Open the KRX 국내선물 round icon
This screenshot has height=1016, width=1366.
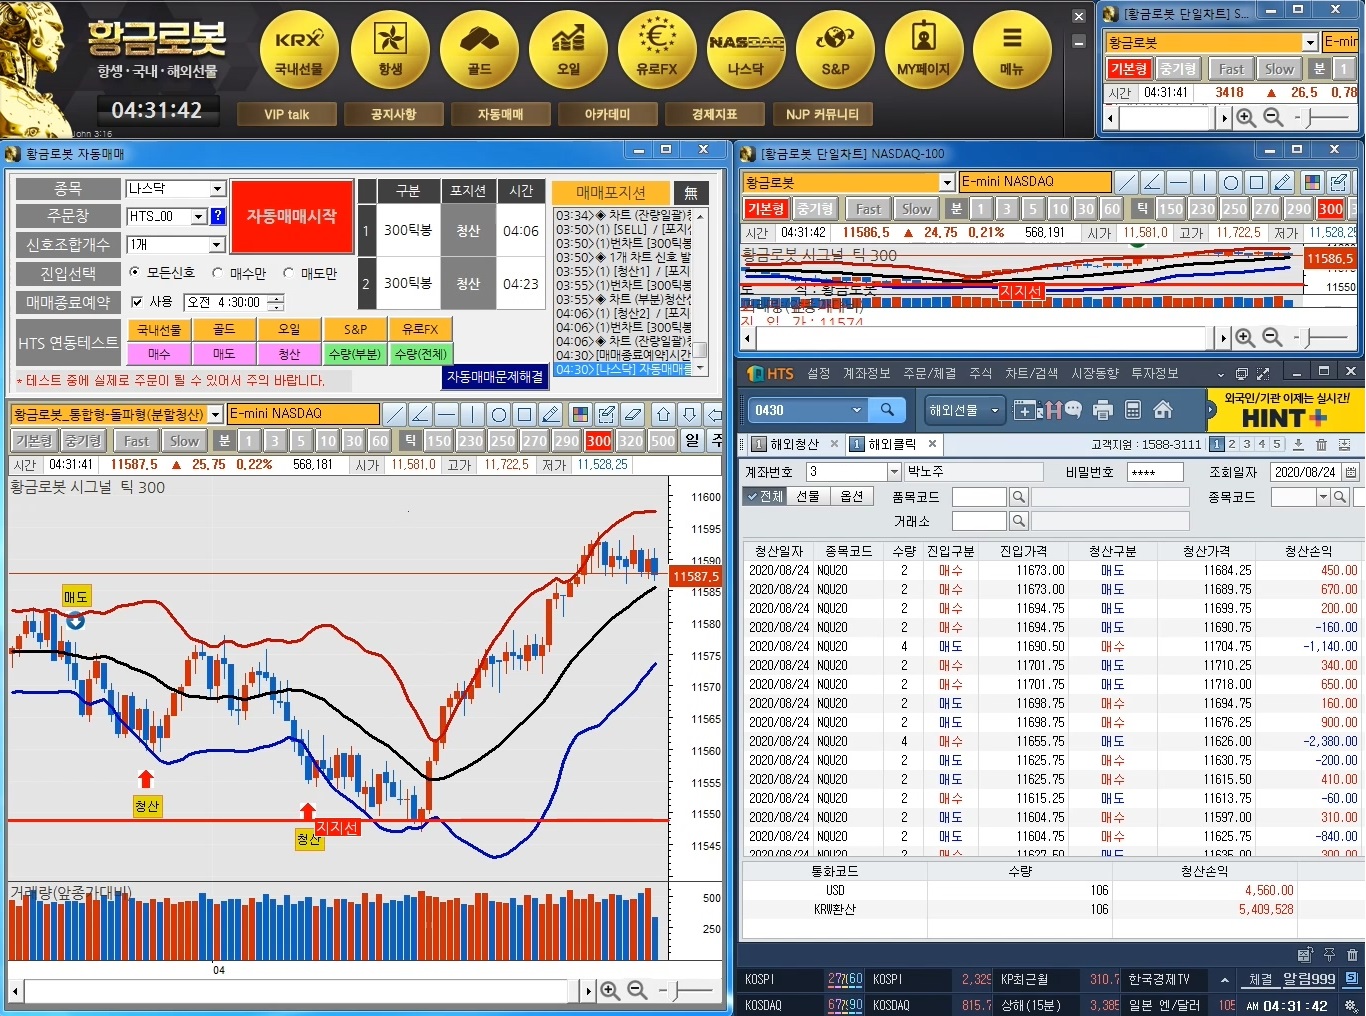299,50
